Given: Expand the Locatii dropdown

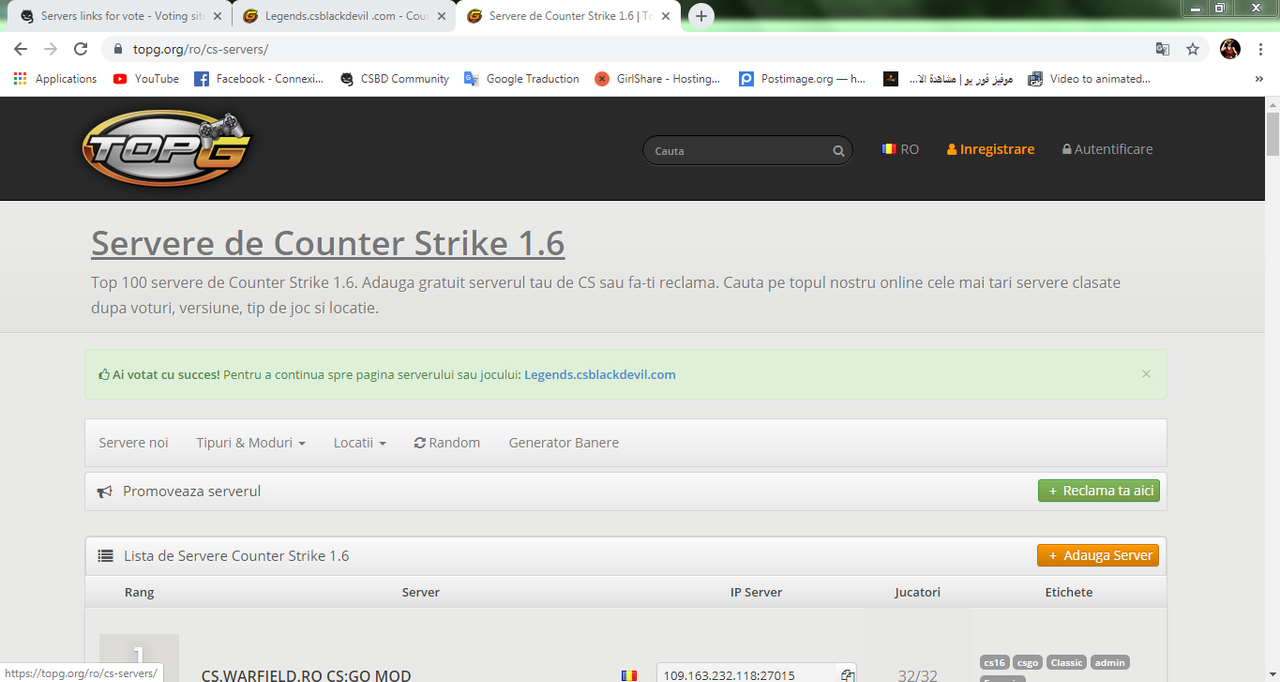Looking at the screenshot, I should (360, 443).
